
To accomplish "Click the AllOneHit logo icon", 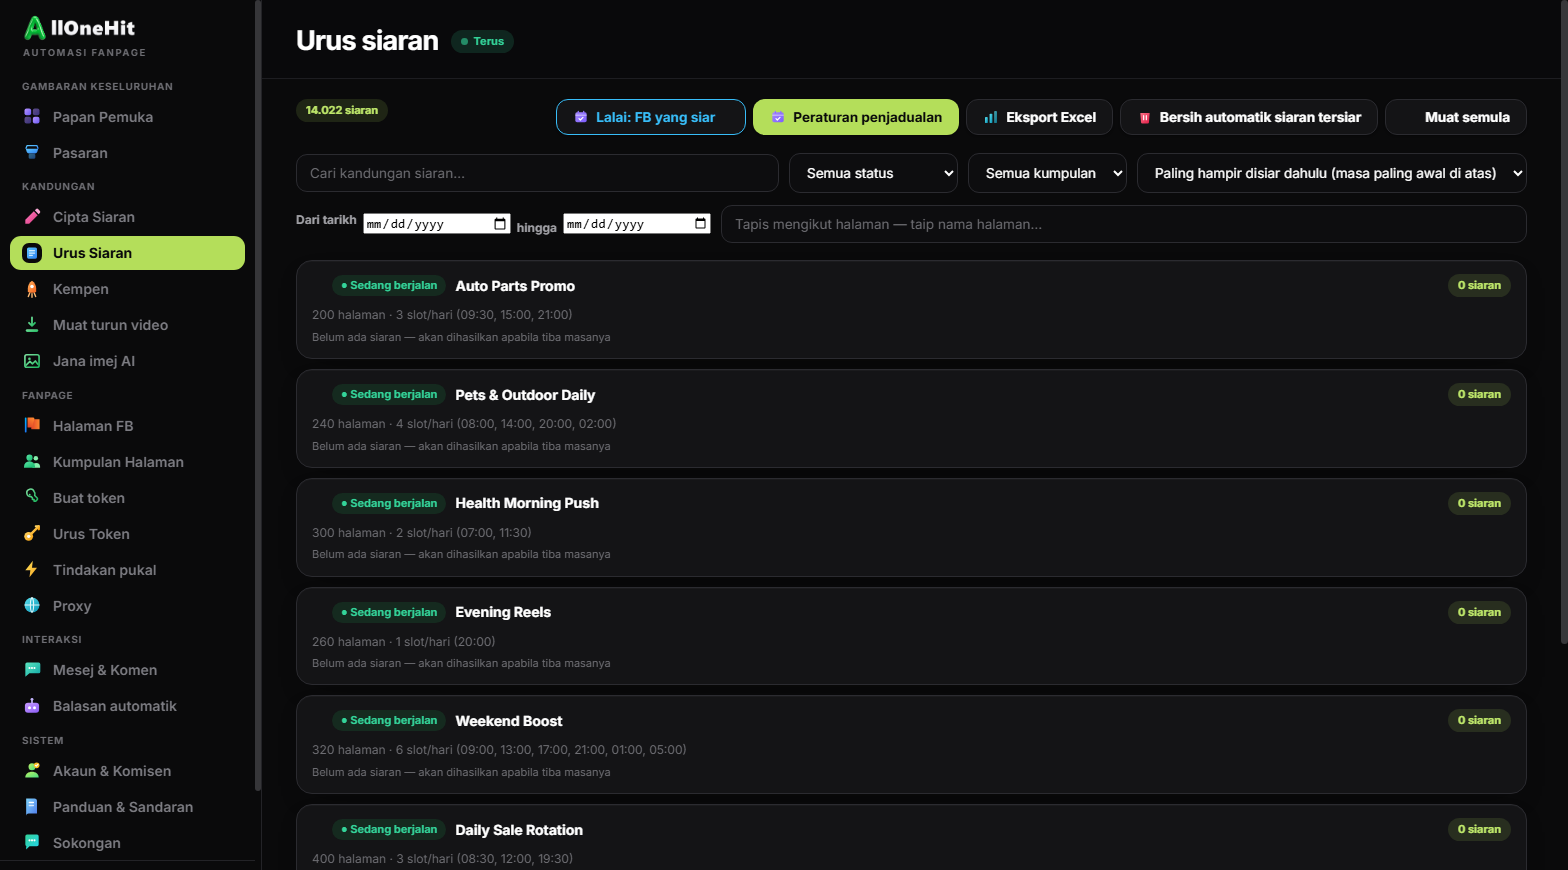I will (35, 28).
